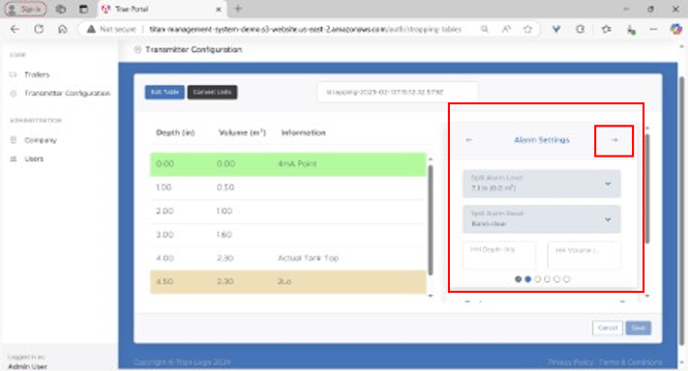Image resolution: width=688 pixels, height=371 pixels.
Task: Click the browser extensions icon
Action: pos(580,29)
